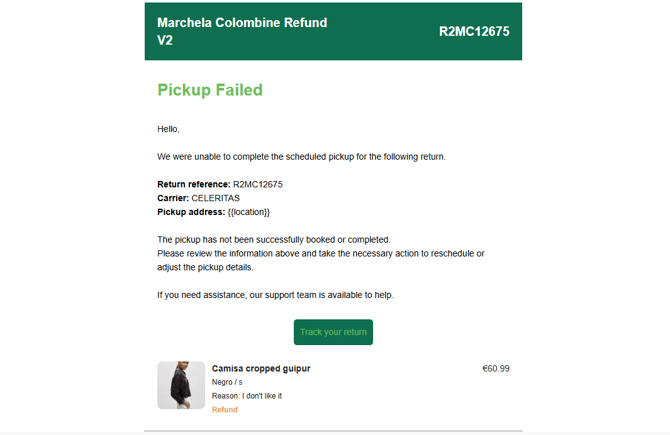The width and height of the screenshot is (670, 435).
Task: Click the Hello greeting text
Action: point(168,129)
